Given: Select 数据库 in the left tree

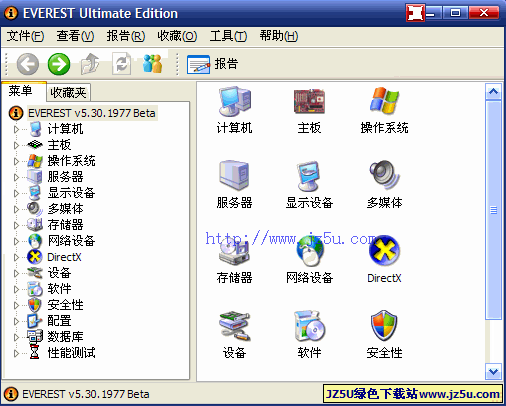Looking at the screenshot, I should 65,337.
